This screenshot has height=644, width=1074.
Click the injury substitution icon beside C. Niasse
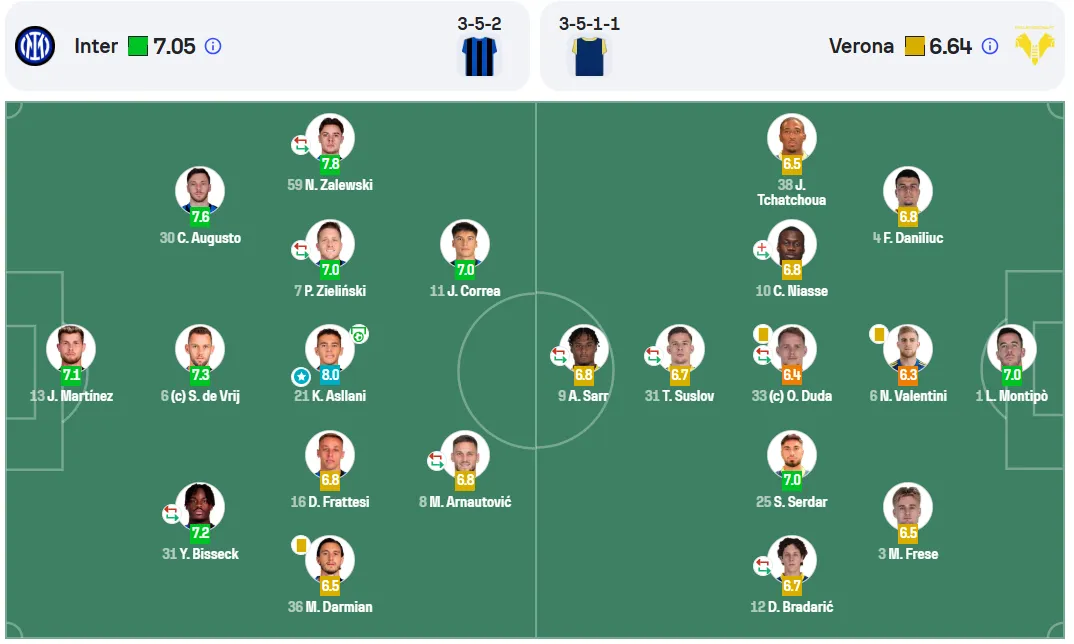(762, 250)
